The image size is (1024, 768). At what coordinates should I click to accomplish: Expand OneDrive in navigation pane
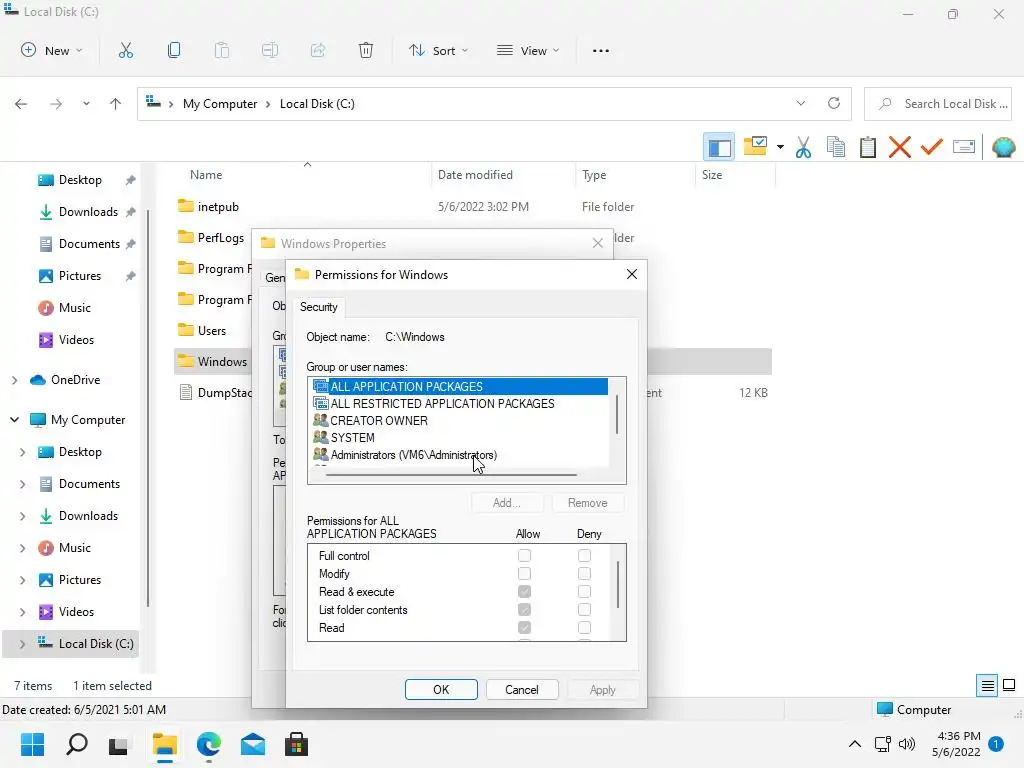(x=14, y=380)
